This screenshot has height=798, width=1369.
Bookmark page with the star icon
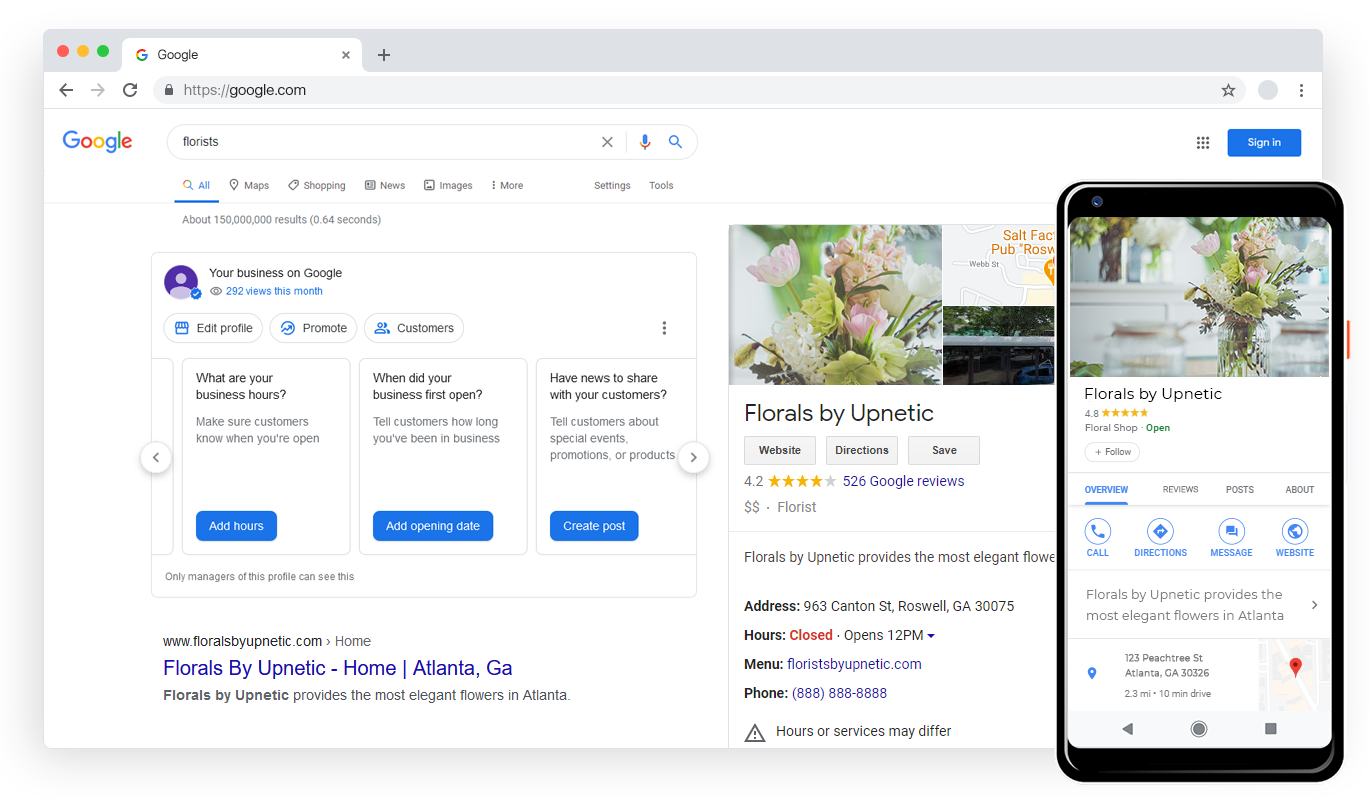pos(1228,90)
